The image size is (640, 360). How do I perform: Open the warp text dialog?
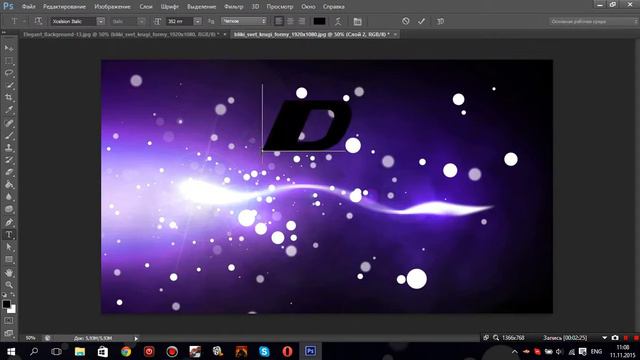coord(338,21)
